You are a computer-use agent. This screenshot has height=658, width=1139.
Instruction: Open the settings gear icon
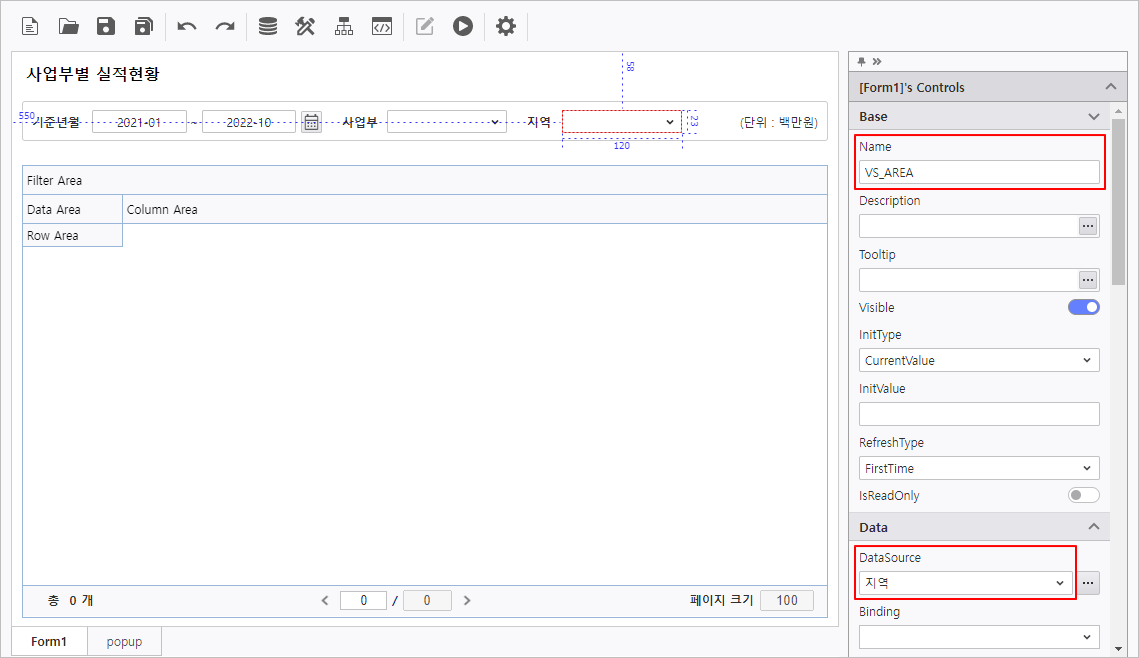point(506,27)
